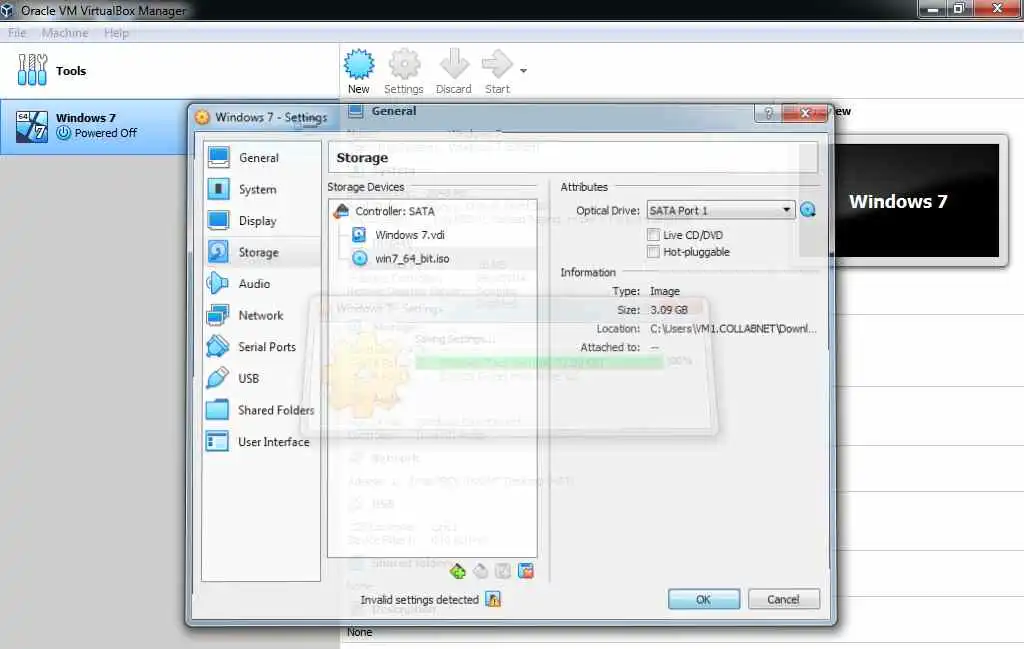Image resolution: width=1024 pixels, height=649 pixels.
Task: Click the New virtual machine icon
Action: [359, 64]
